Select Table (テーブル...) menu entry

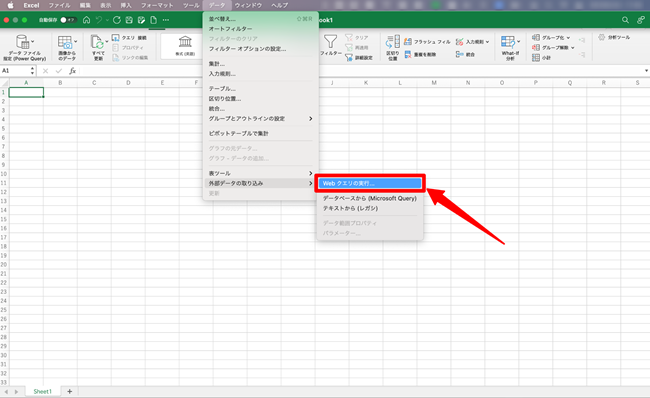260,89
